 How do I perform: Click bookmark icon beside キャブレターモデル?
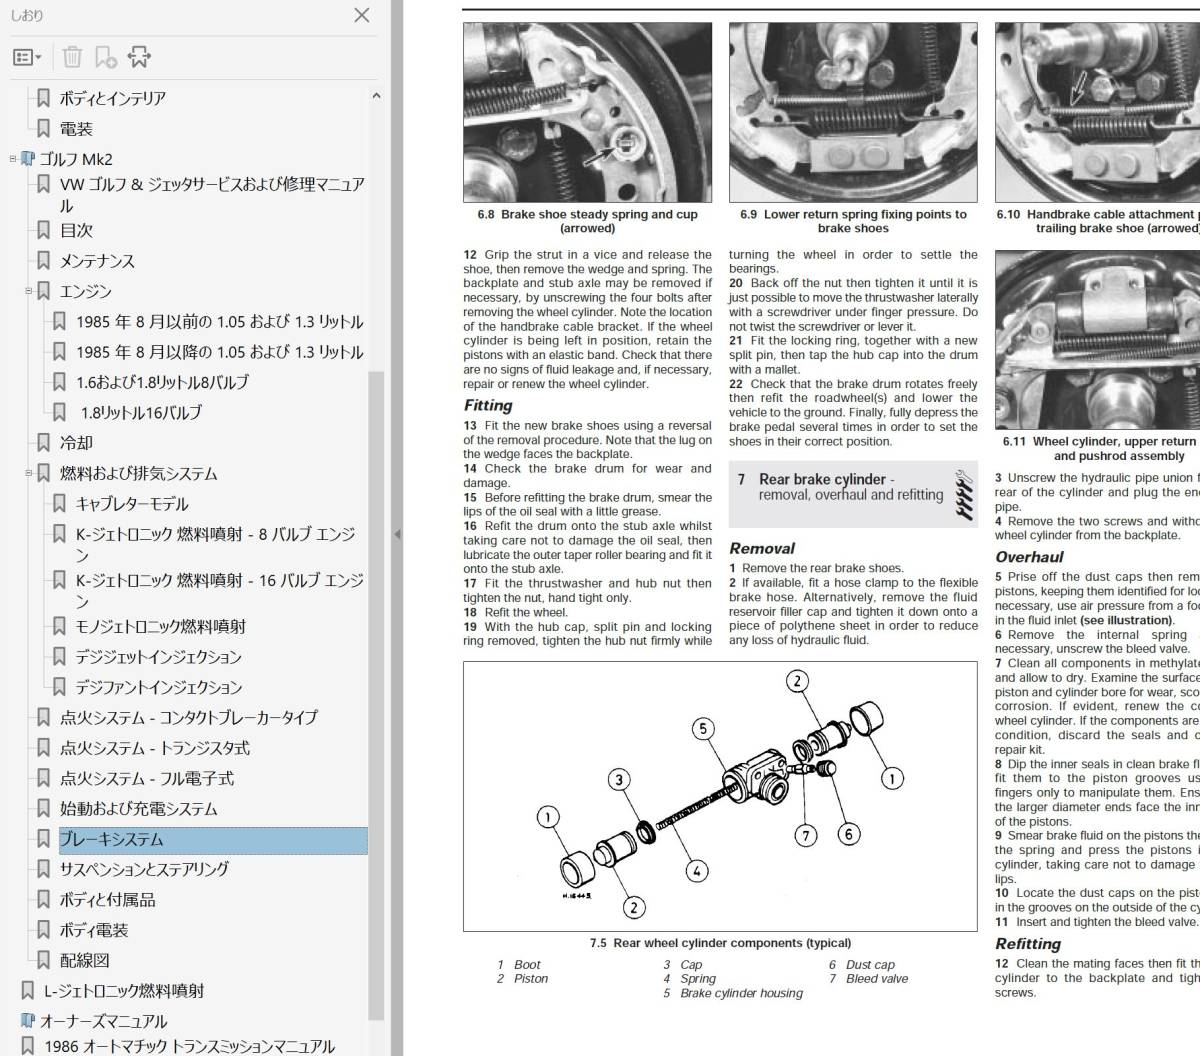coord(59,504)
